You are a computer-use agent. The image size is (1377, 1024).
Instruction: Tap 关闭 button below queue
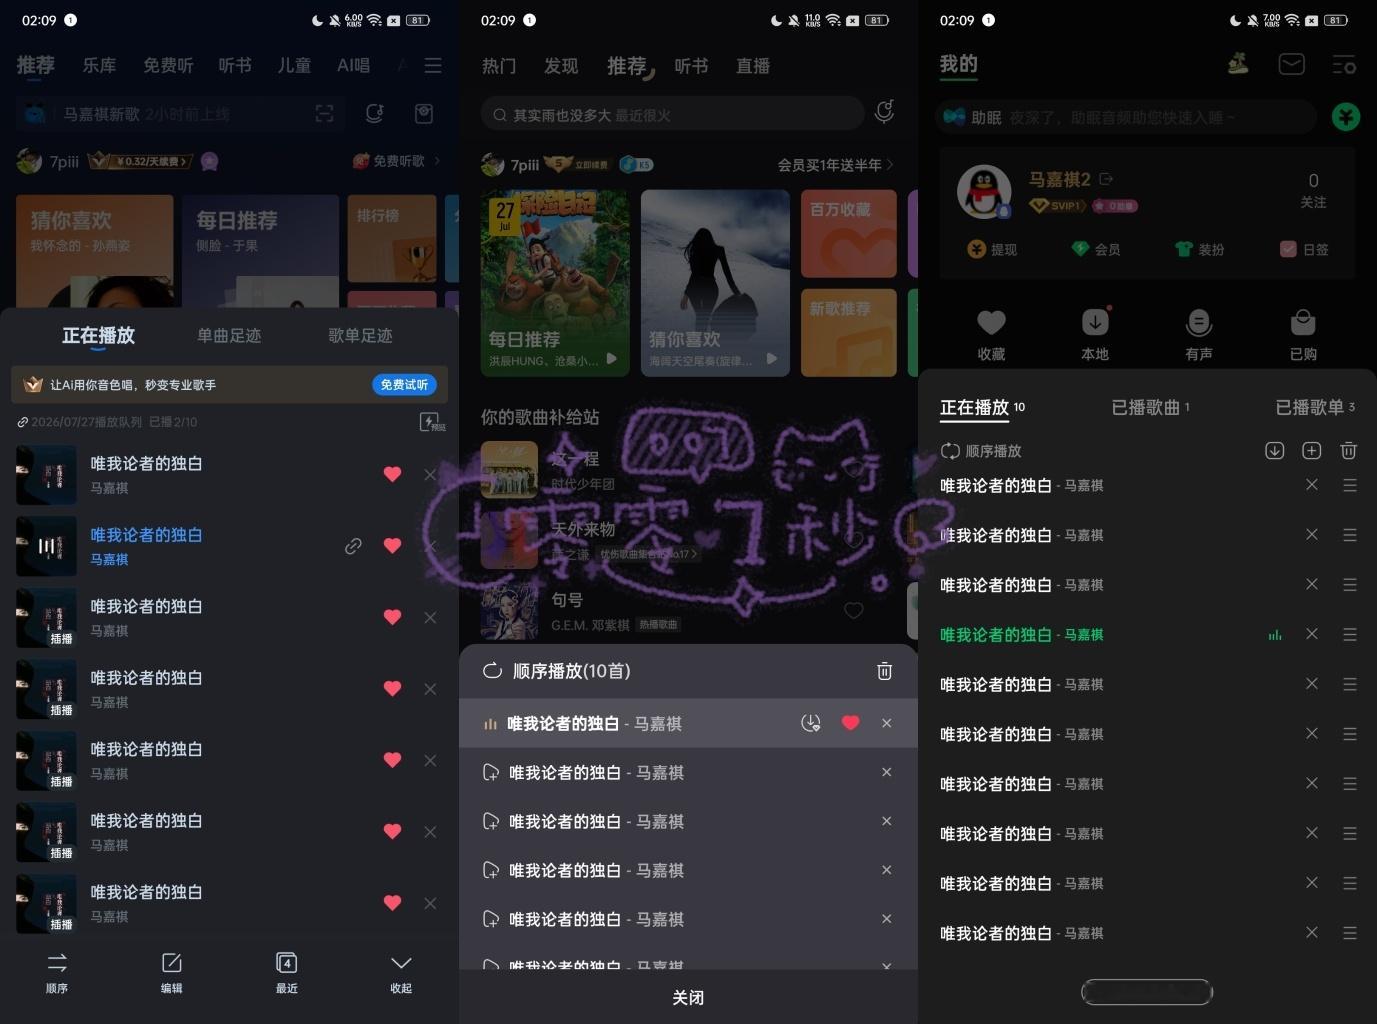[x=688, y=997]
